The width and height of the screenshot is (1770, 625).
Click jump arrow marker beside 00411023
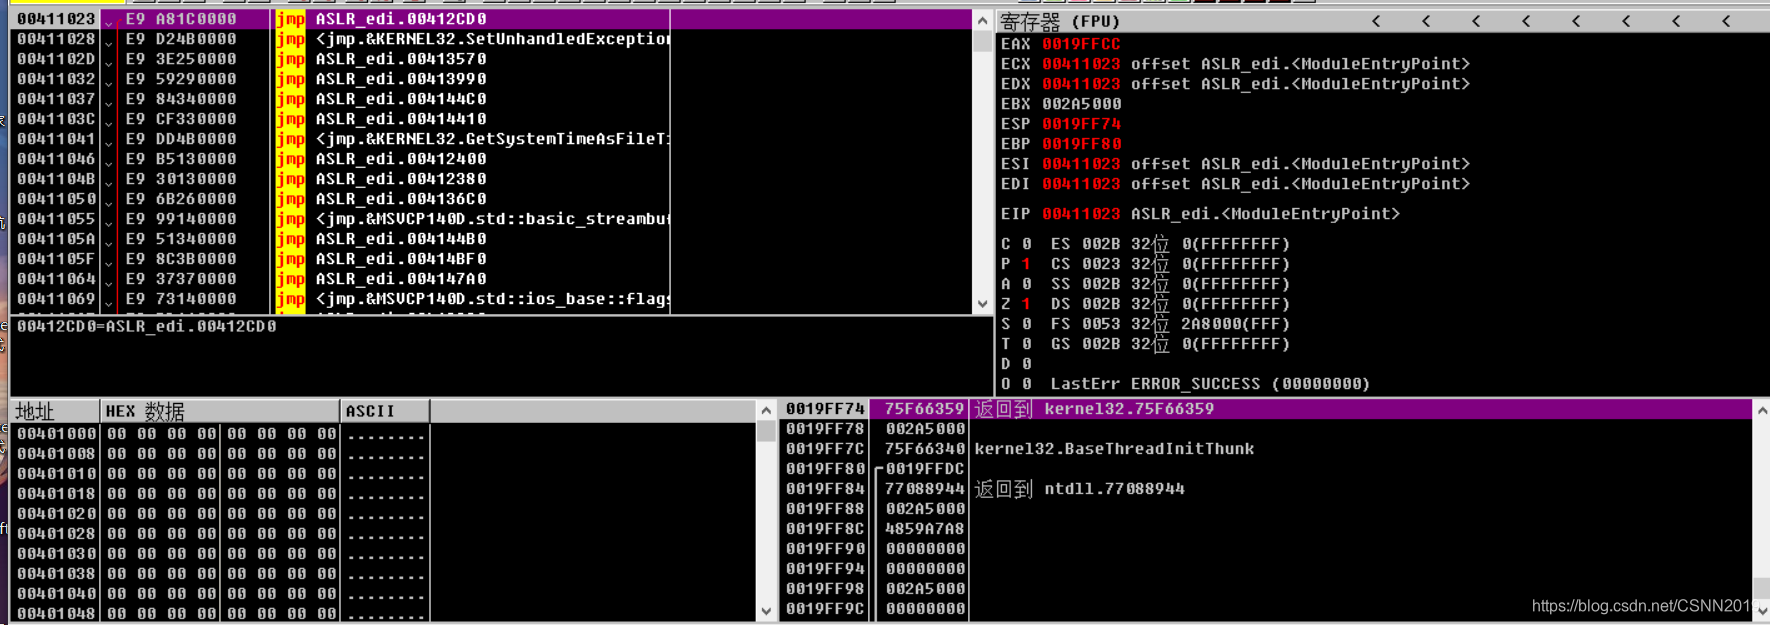pyautogui.click(x=108, y=21)
